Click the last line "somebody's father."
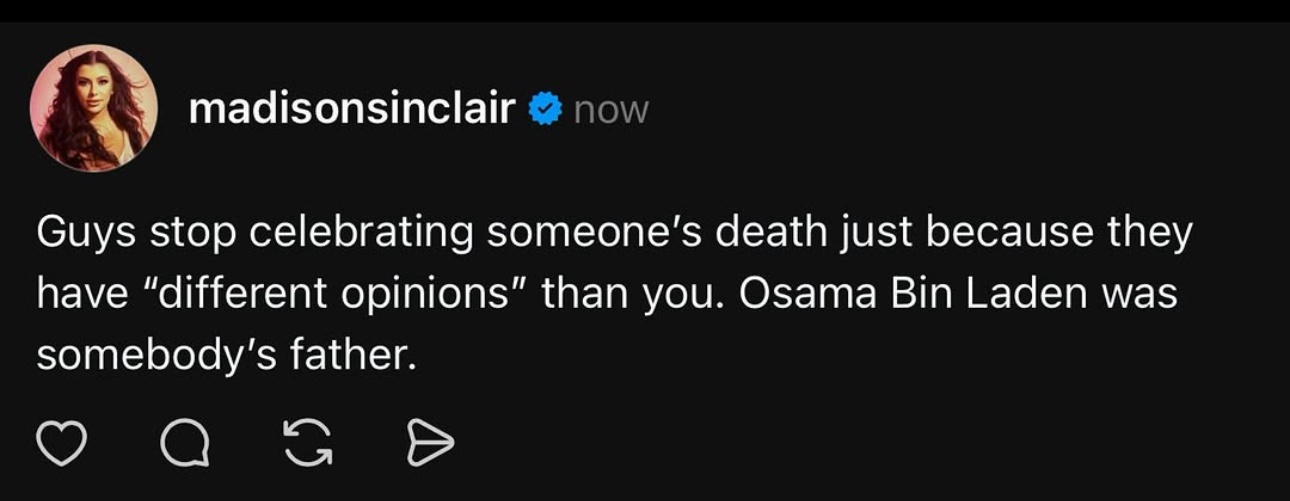This screenshot has width=1290, height=501. (225, 357)
